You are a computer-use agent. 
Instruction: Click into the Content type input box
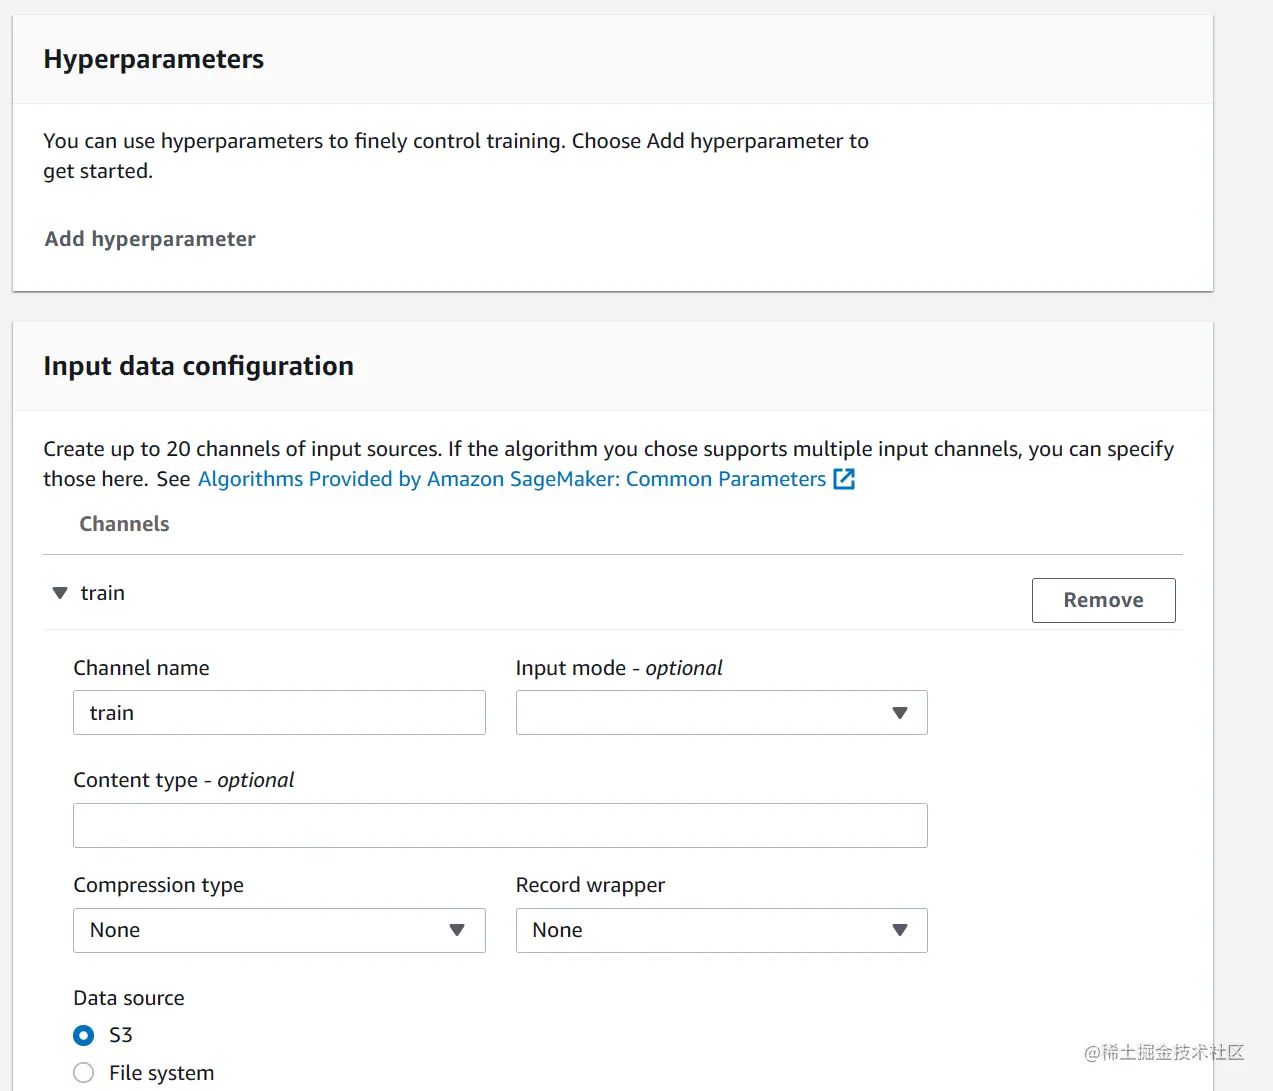point(499,826)
